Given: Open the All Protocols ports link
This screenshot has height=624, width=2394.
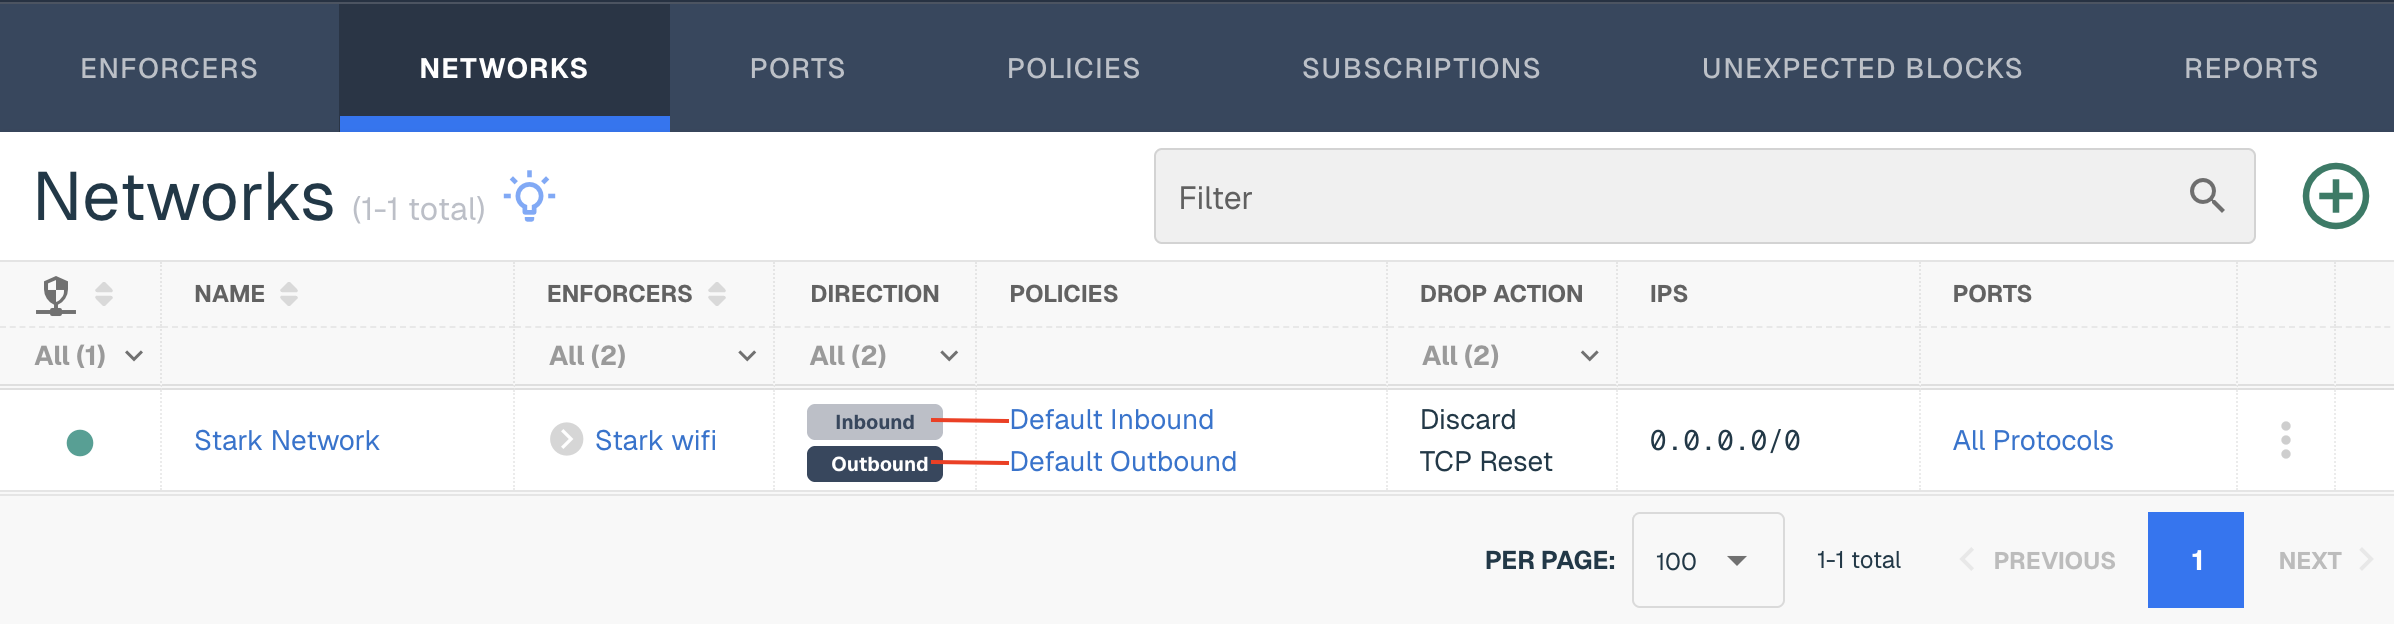Looking at the screenshot, I should click(2032, 441).
